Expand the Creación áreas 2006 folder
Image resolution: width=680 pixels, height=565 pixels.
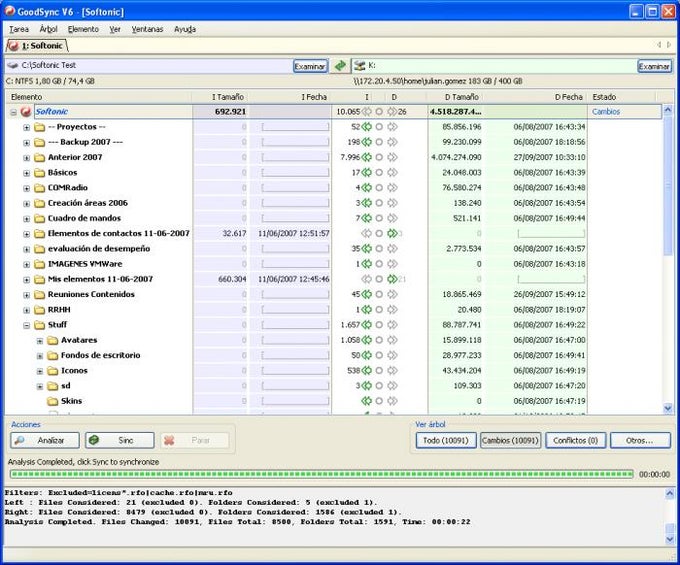point(26,204)
